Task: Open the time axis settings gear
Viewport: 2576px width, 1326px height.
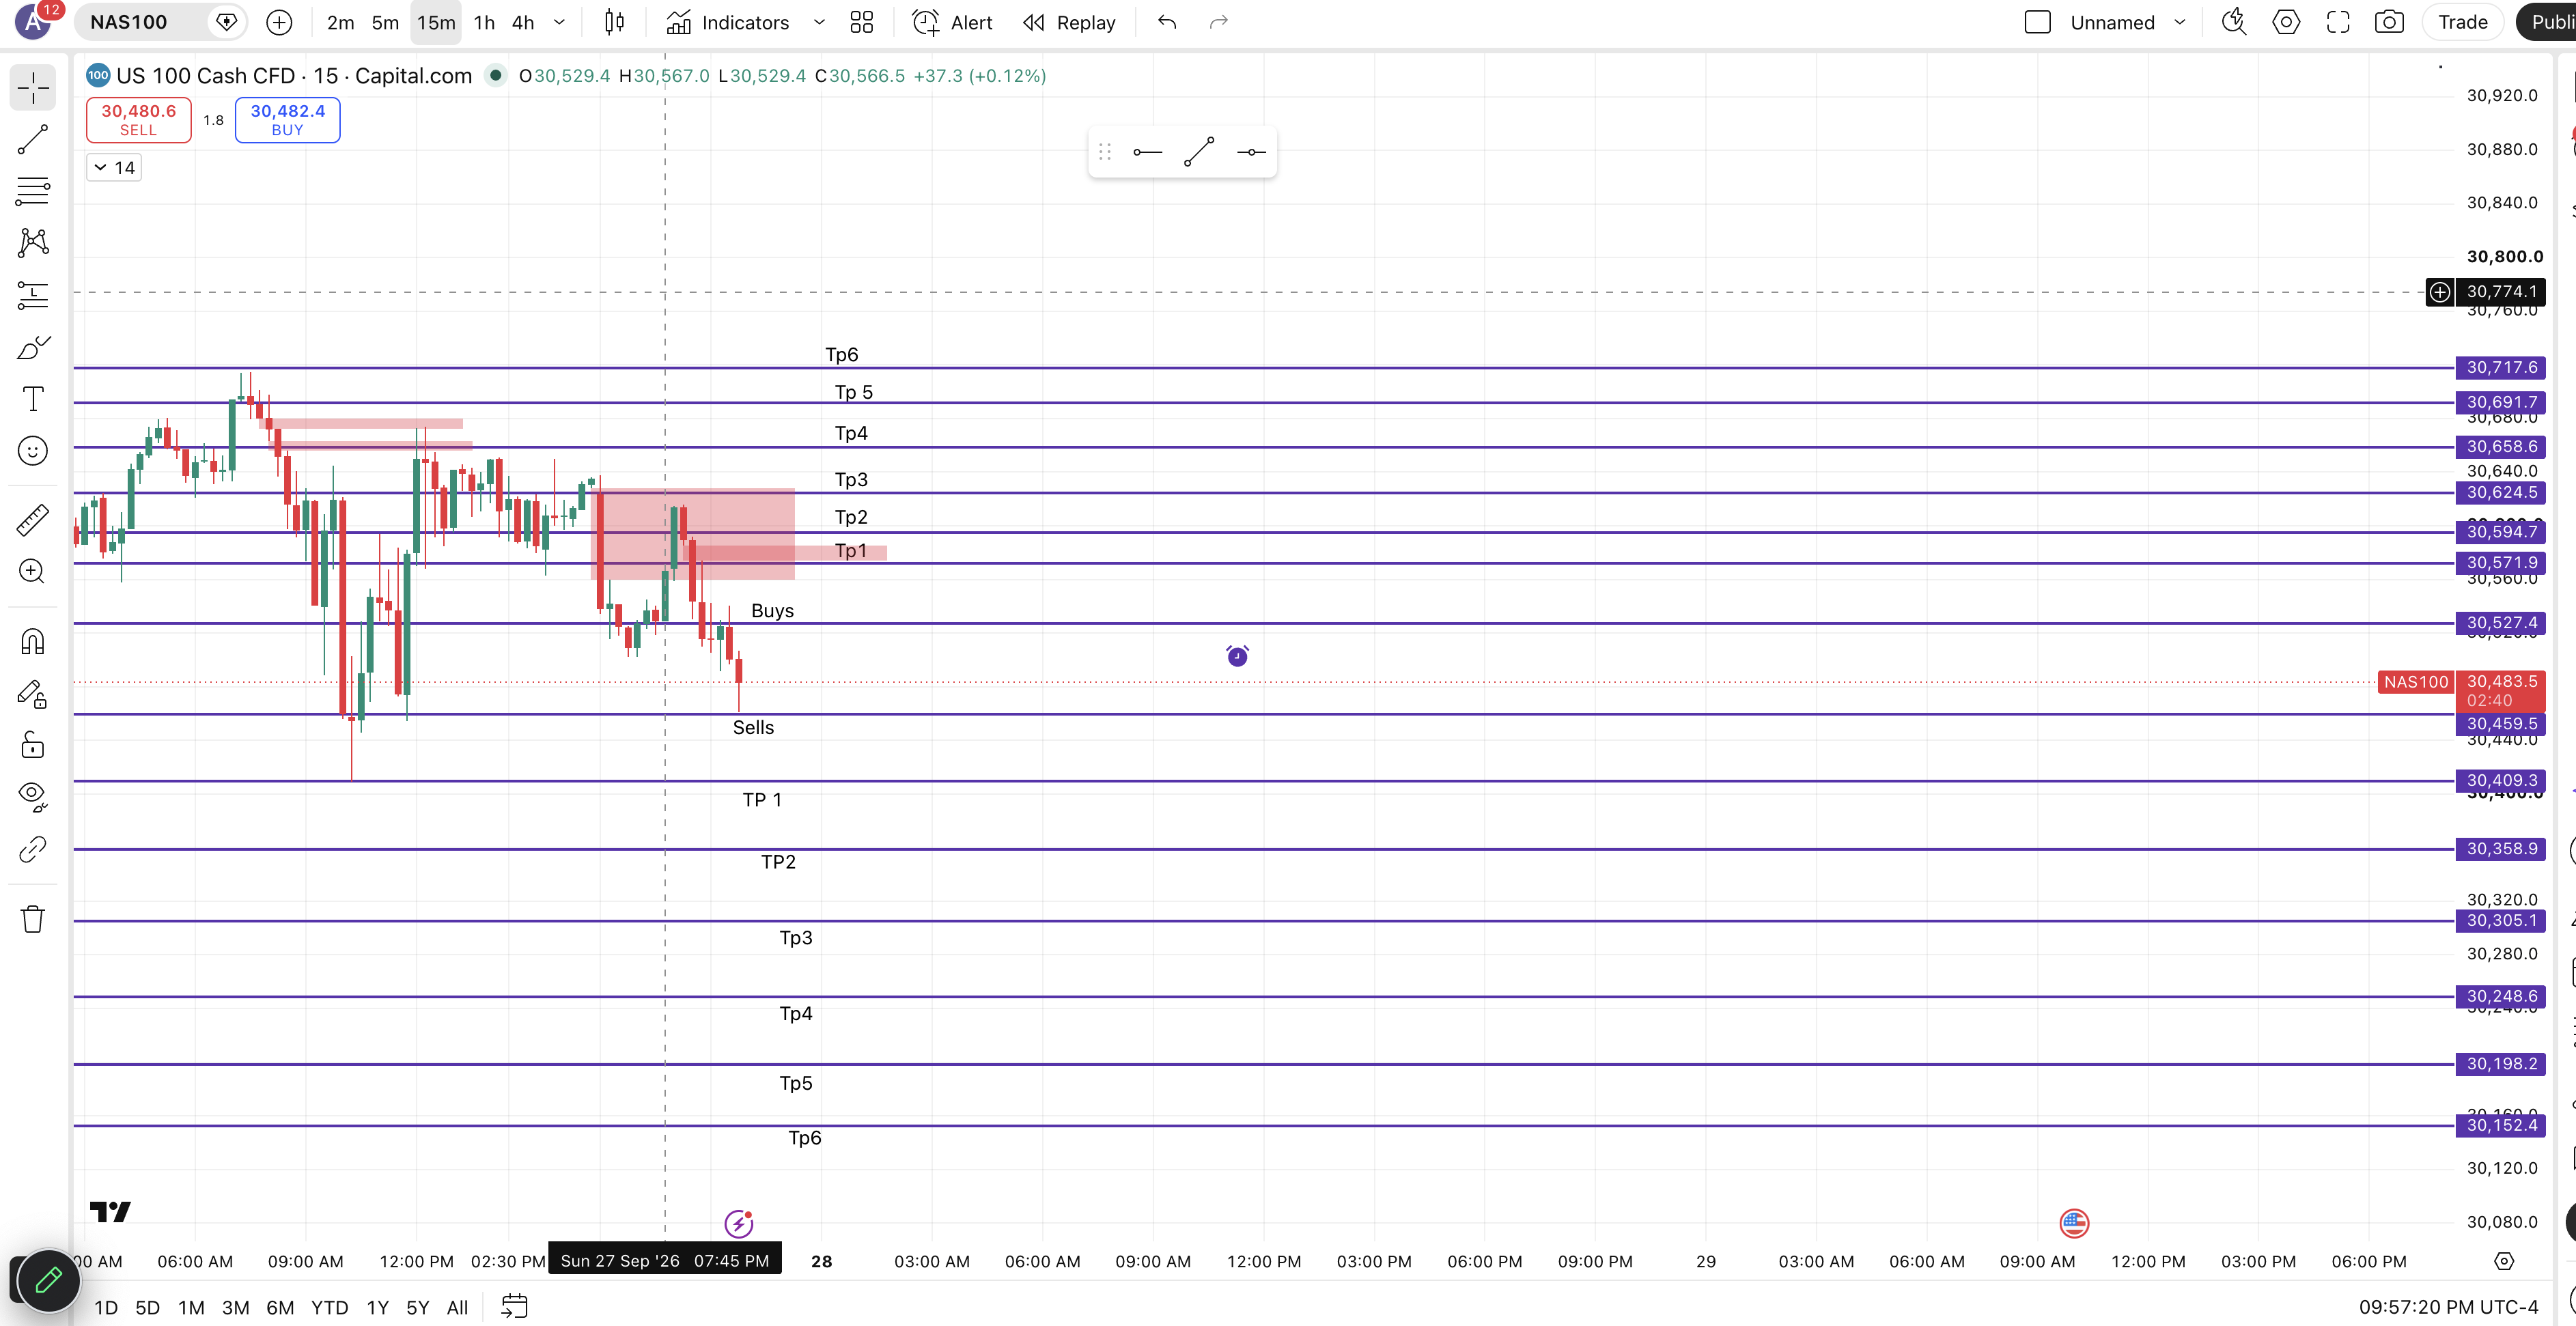Action: click(2504, 1261)
